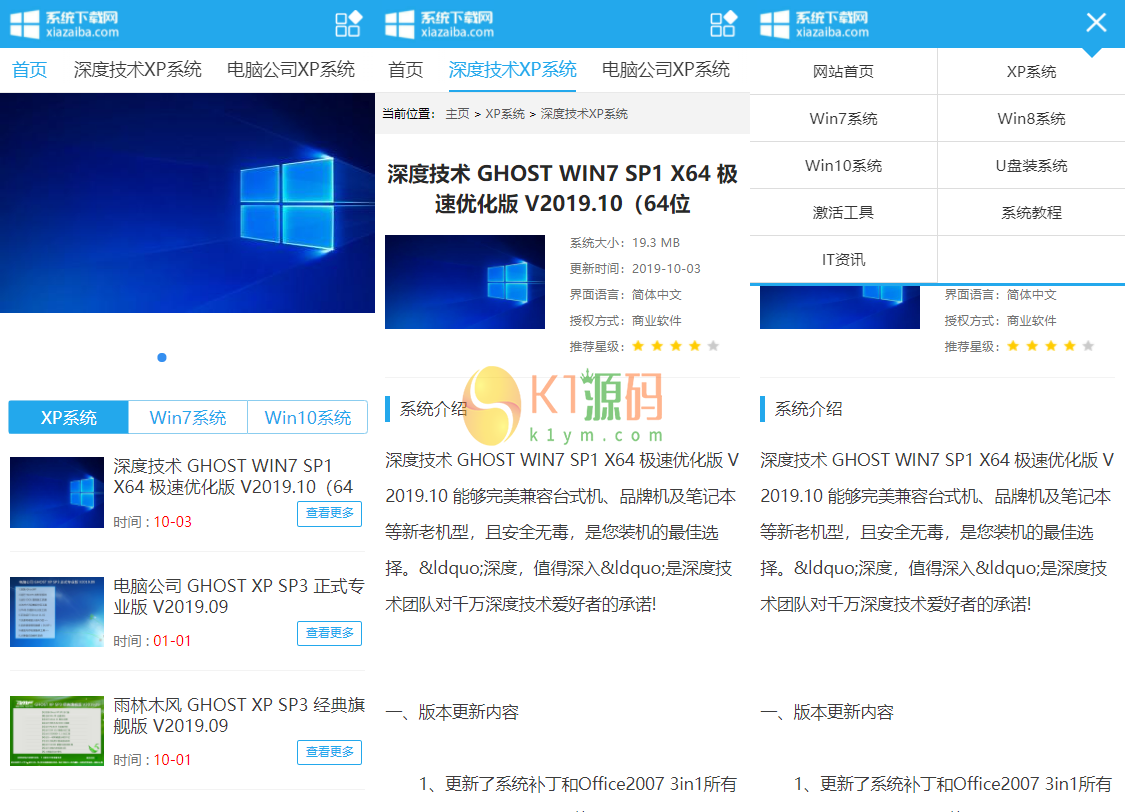Select Win7系统 in the navigation menu

(x=843, y=118)
